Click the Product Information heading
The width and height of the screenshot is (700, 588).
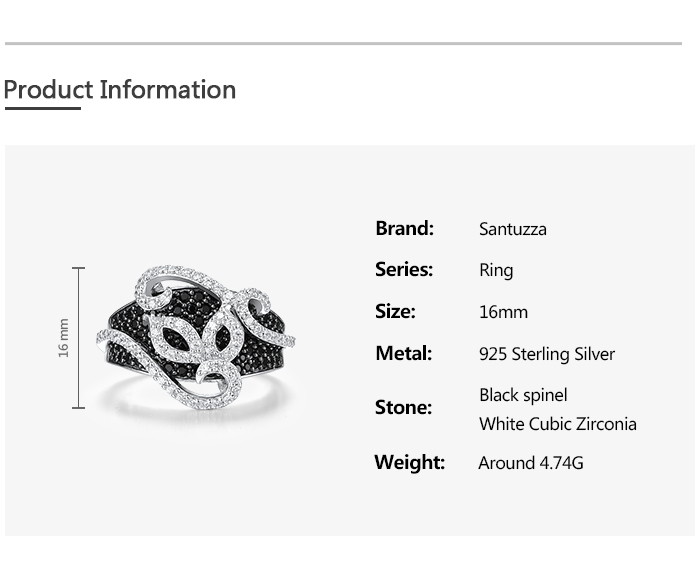click(120, 90)
